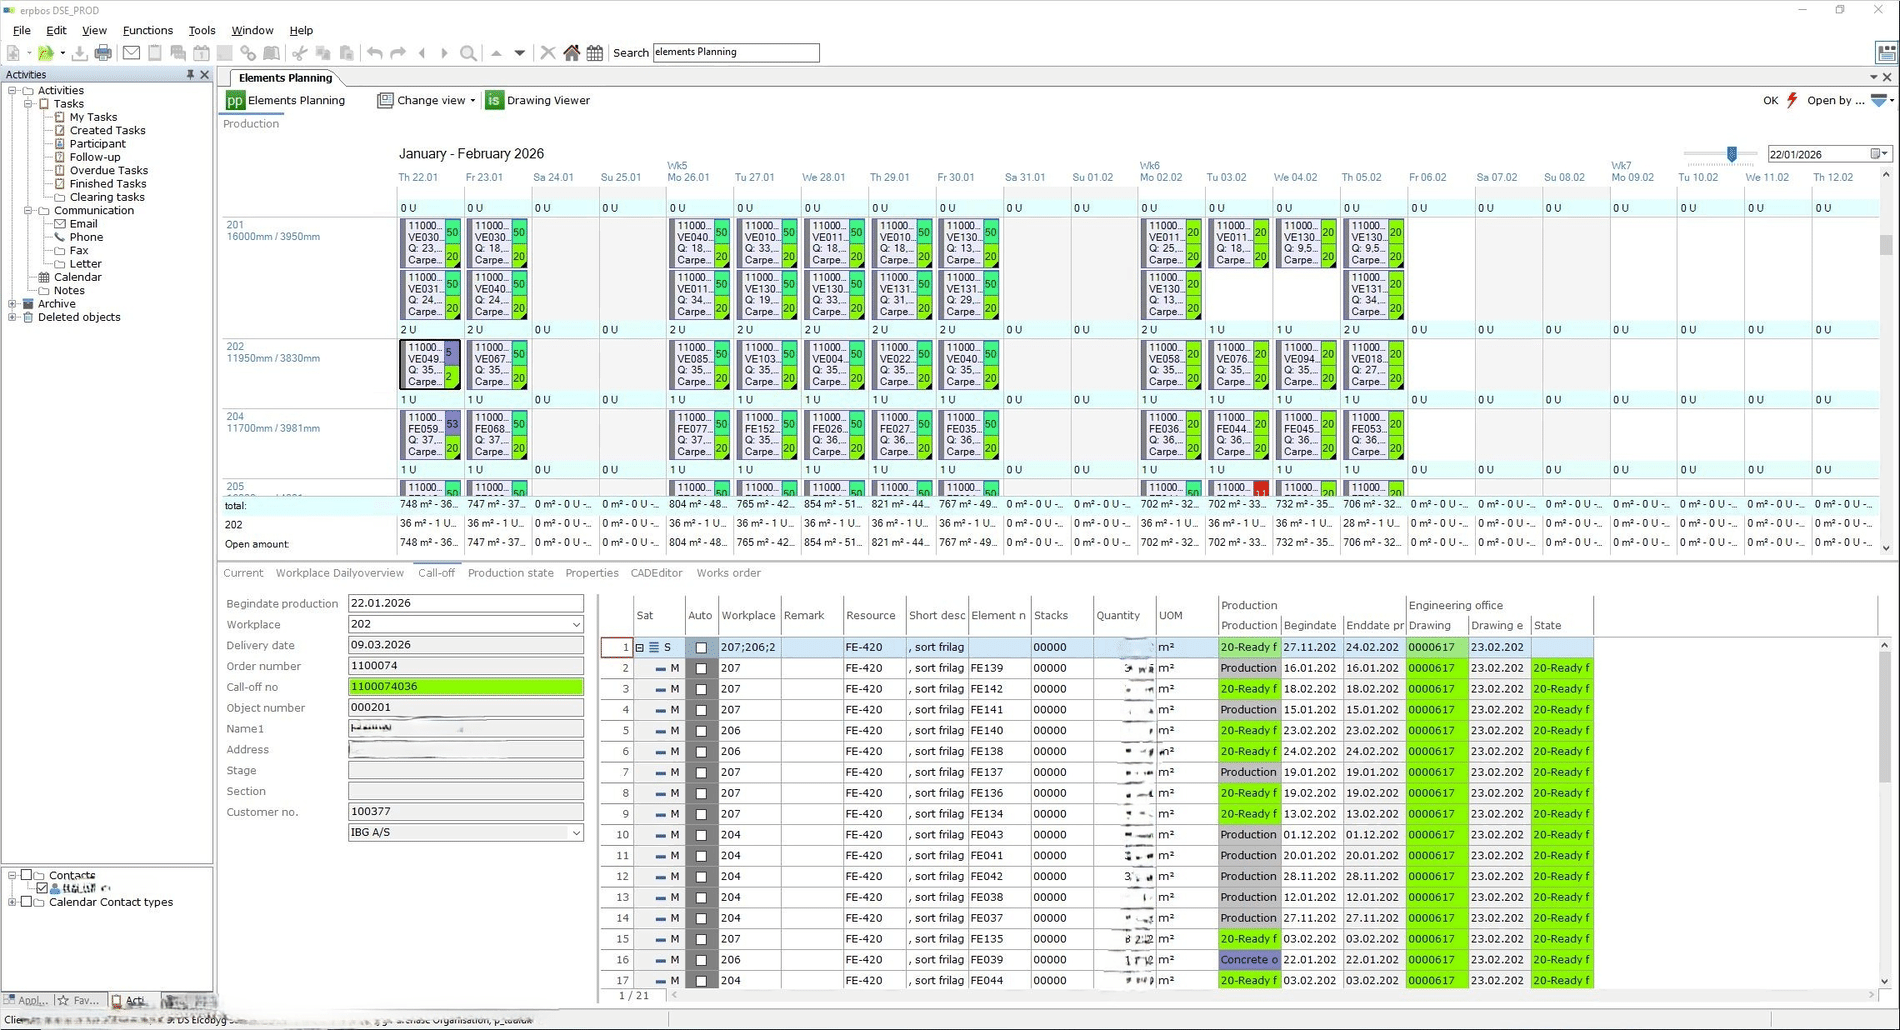
Task: Toggle the pin on the Activities panel
Action: (x=189, y=74)
